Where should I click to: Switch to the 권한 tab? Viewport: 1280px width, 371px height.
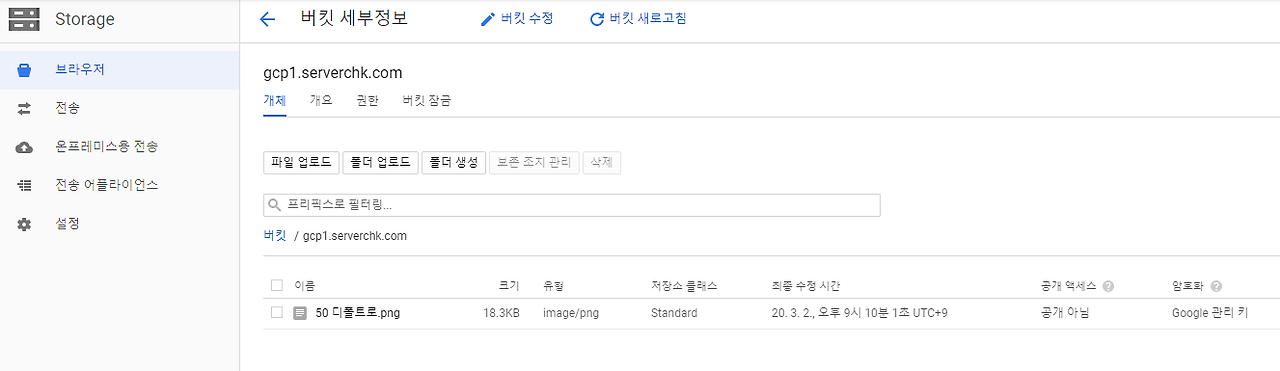[x=367, y=100]
